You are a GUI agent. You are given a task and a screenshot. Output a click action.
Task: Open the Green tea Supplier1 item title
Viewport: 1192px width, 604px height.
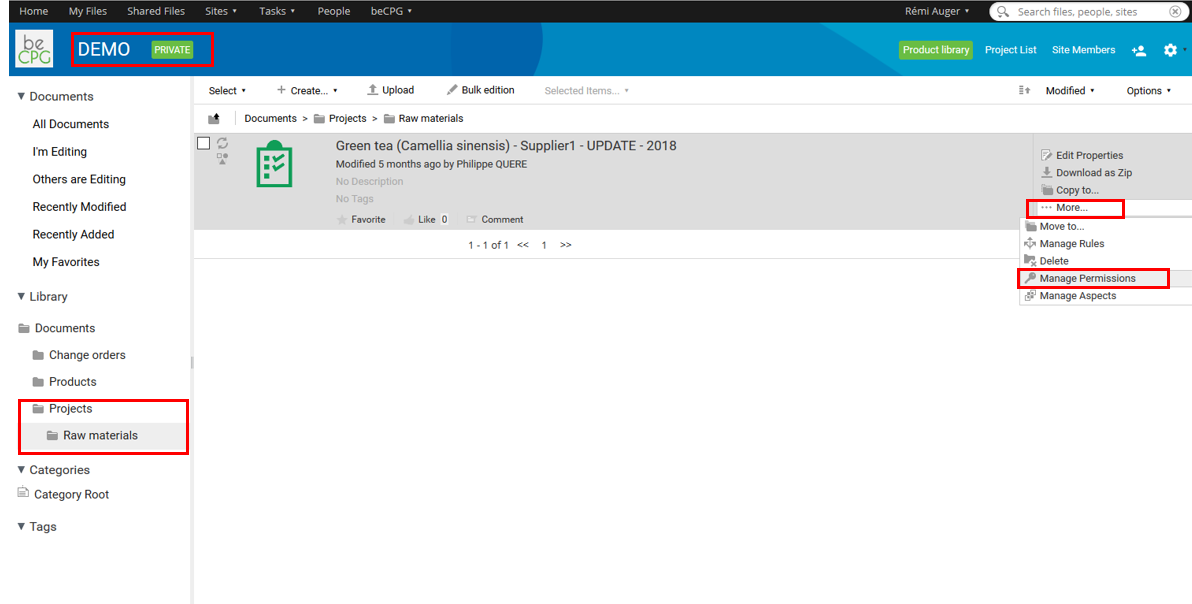click(x=506, y=146)
